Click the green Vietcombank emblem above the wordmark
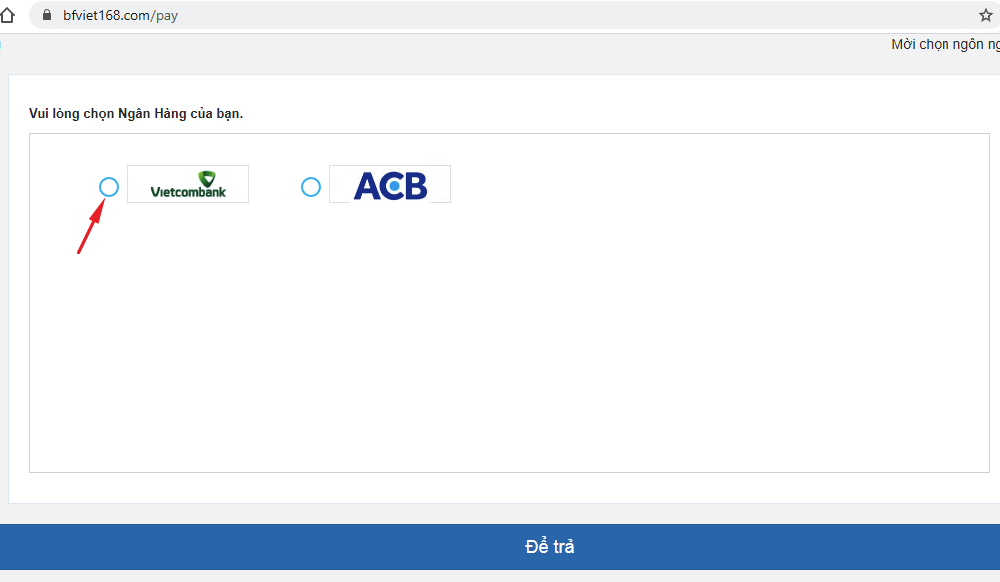Screen dimensions: 1000x582 pyautogui.click(x=207, y=178)
